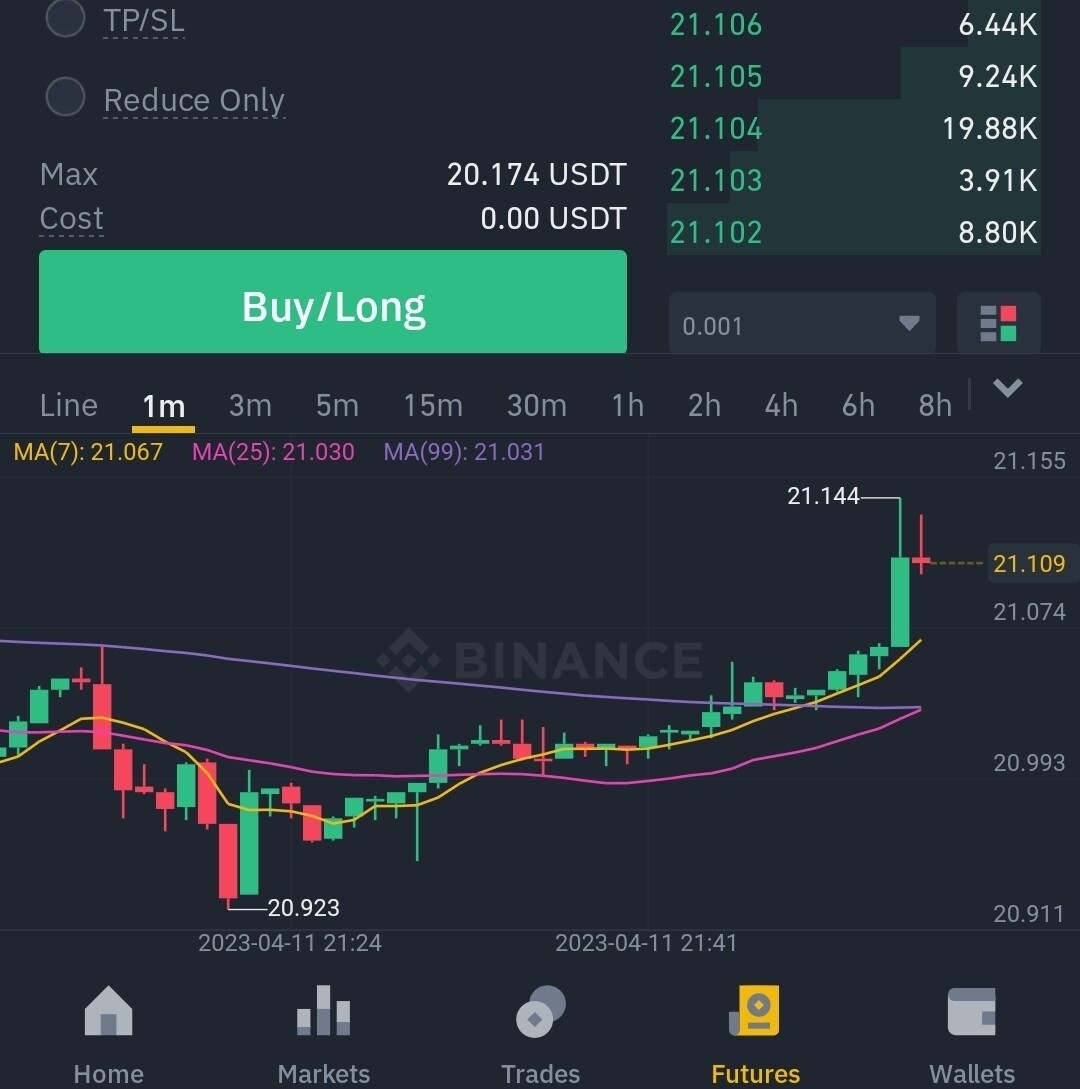The height and width of the screenshot is (1089, 1080).
Task: Open the Home tab icon
Action: tap(108, 1012)
